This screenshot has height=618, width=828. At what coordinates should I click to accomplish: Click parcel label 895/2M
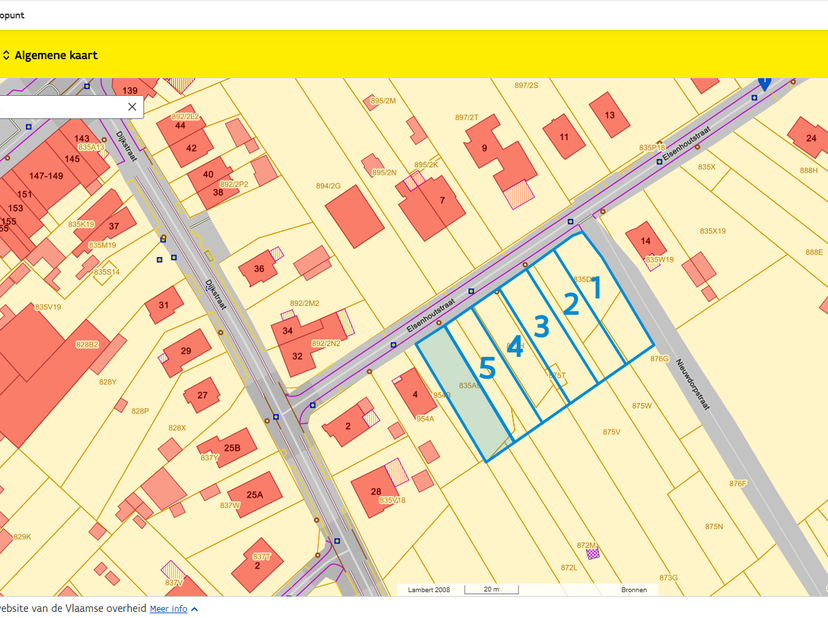pos(383,100)
